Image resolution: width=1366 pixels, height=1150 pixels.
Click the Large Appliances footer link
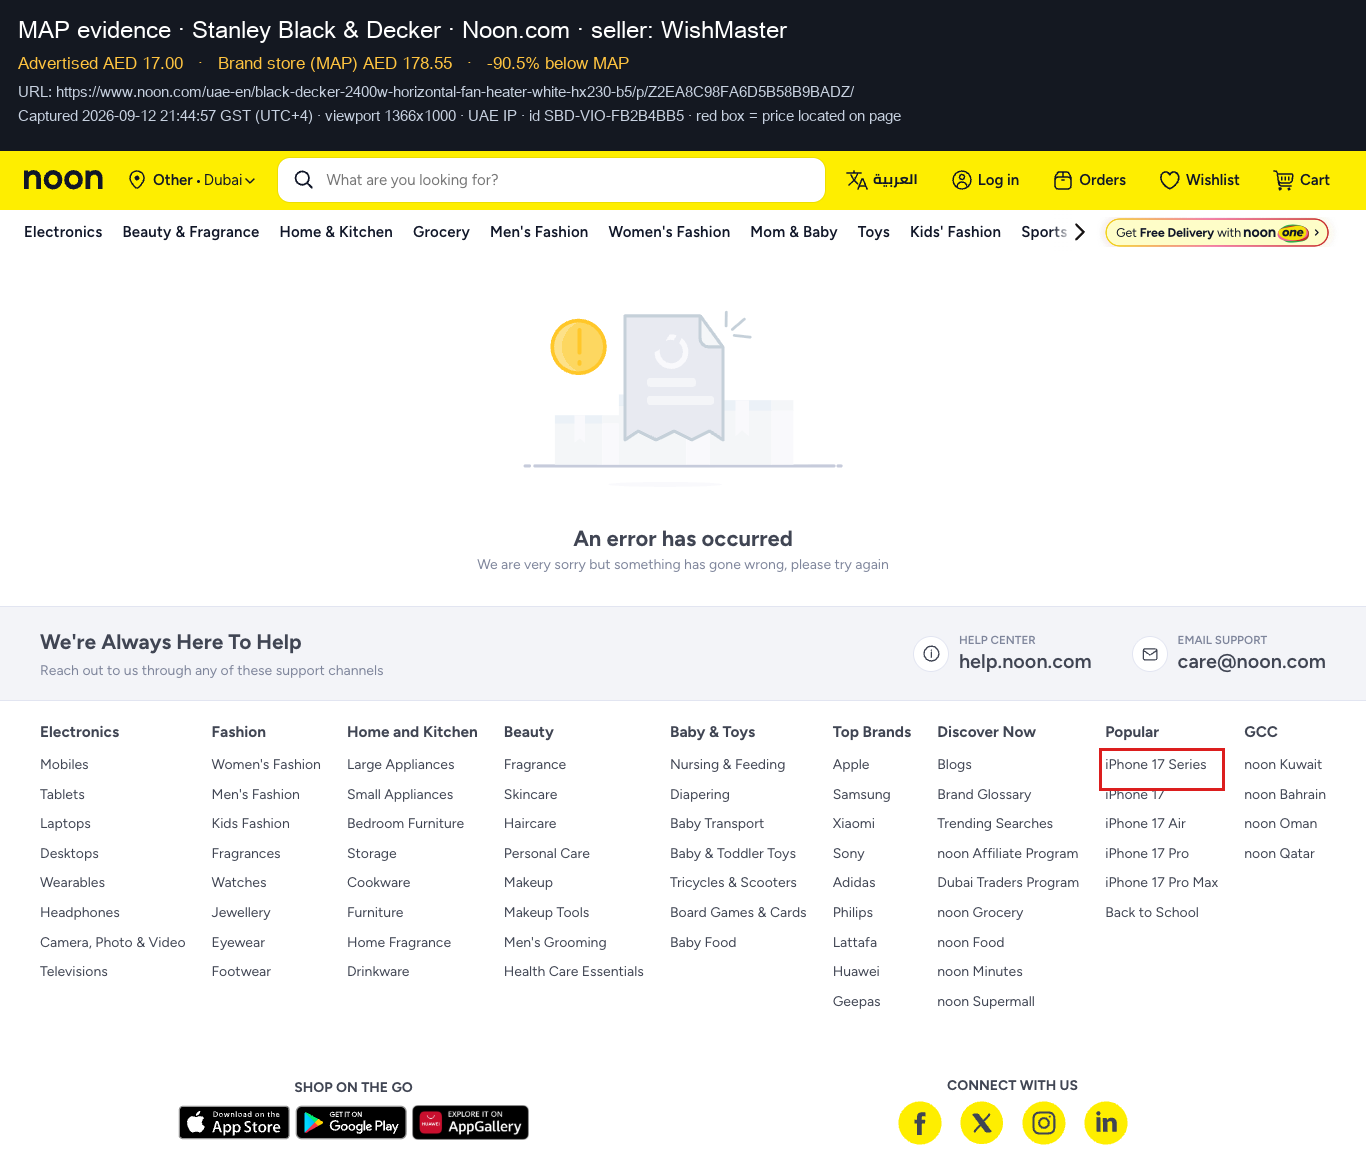(x=401, y=765)
